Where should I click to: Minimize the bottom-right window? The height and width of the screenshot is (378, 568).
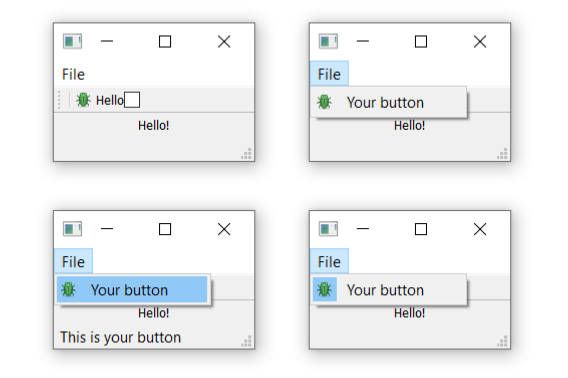tap(363, 229)
